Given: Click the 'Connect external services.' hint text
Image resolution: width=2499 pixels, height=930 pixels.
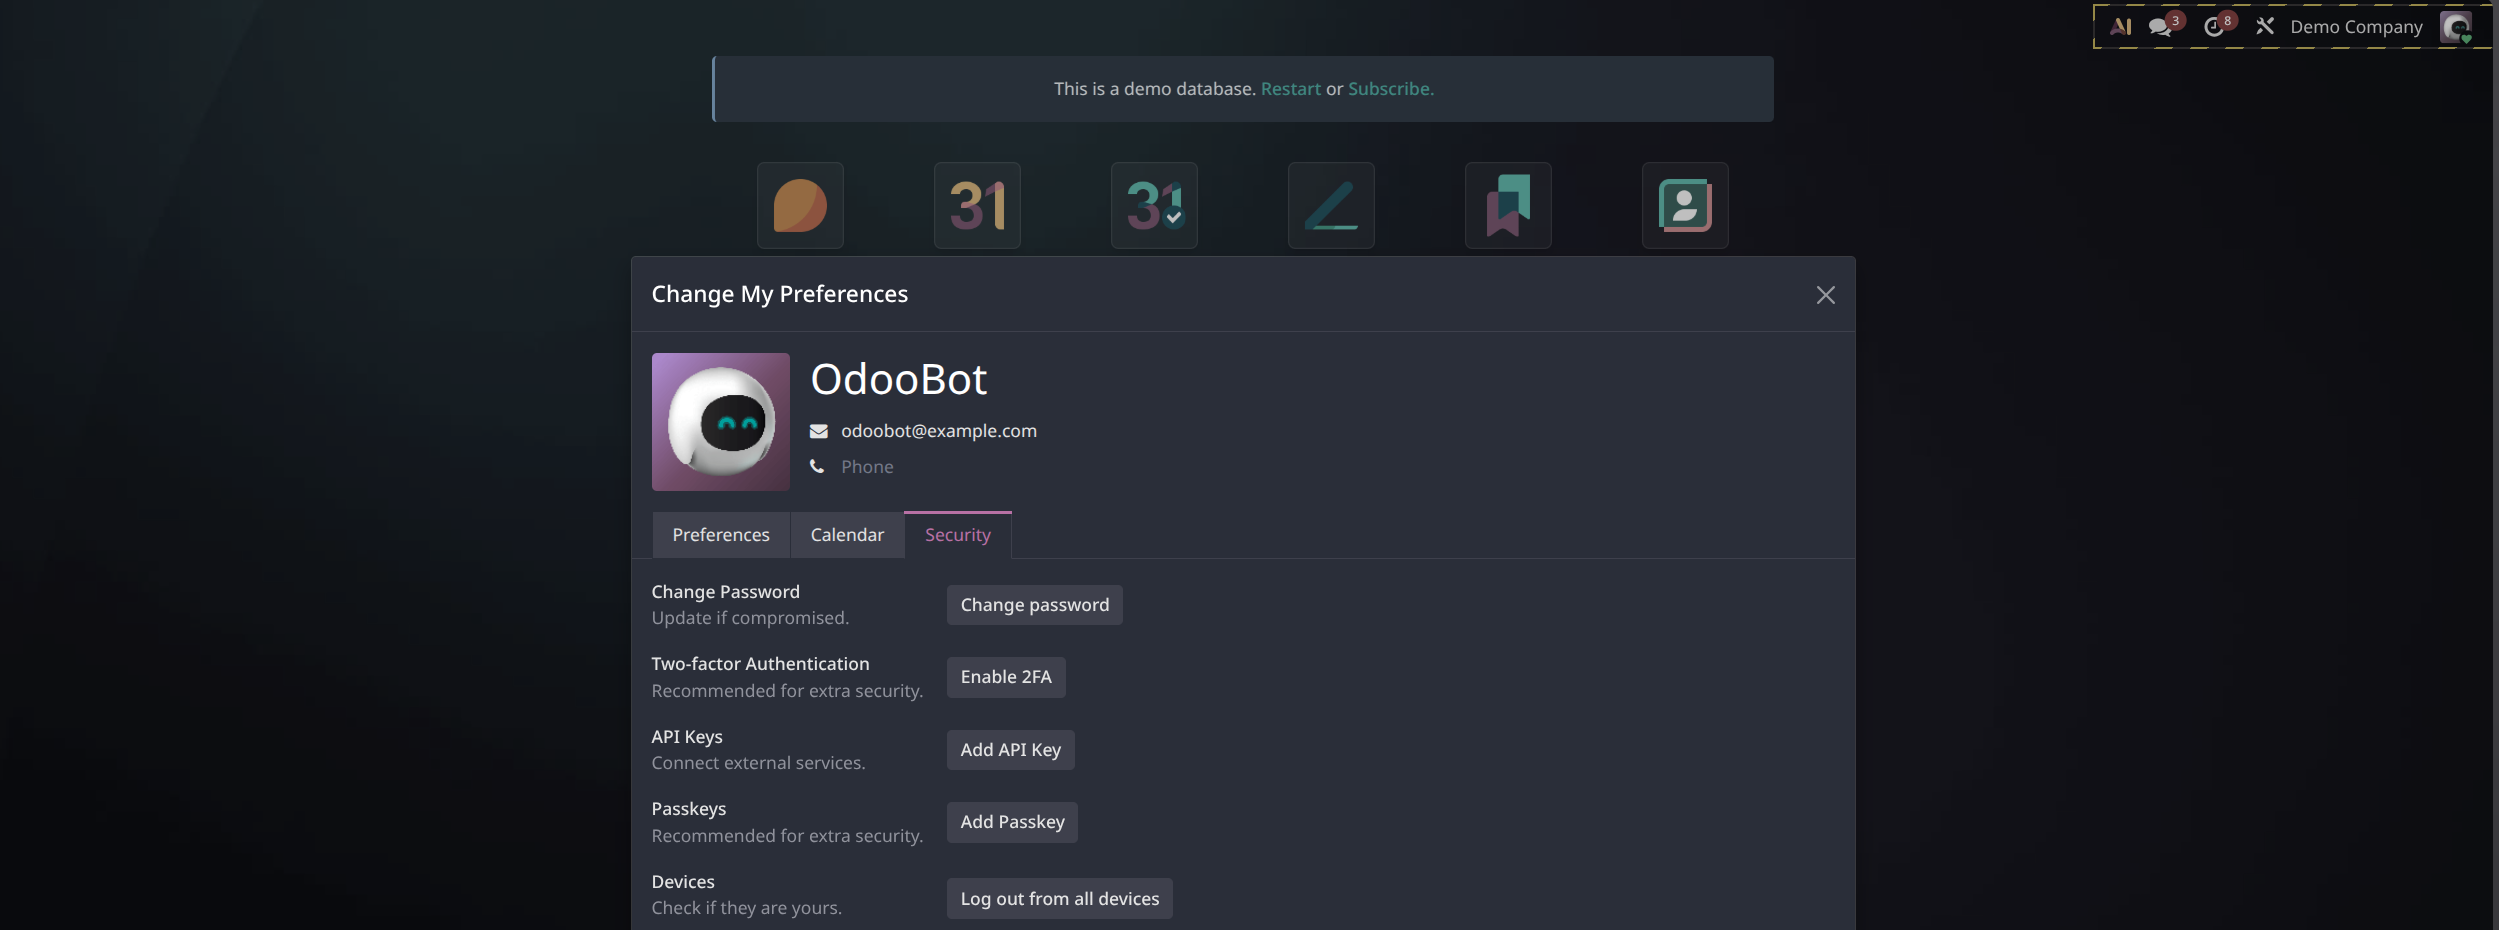Looking at the screenshot, I should click(759, 763).
